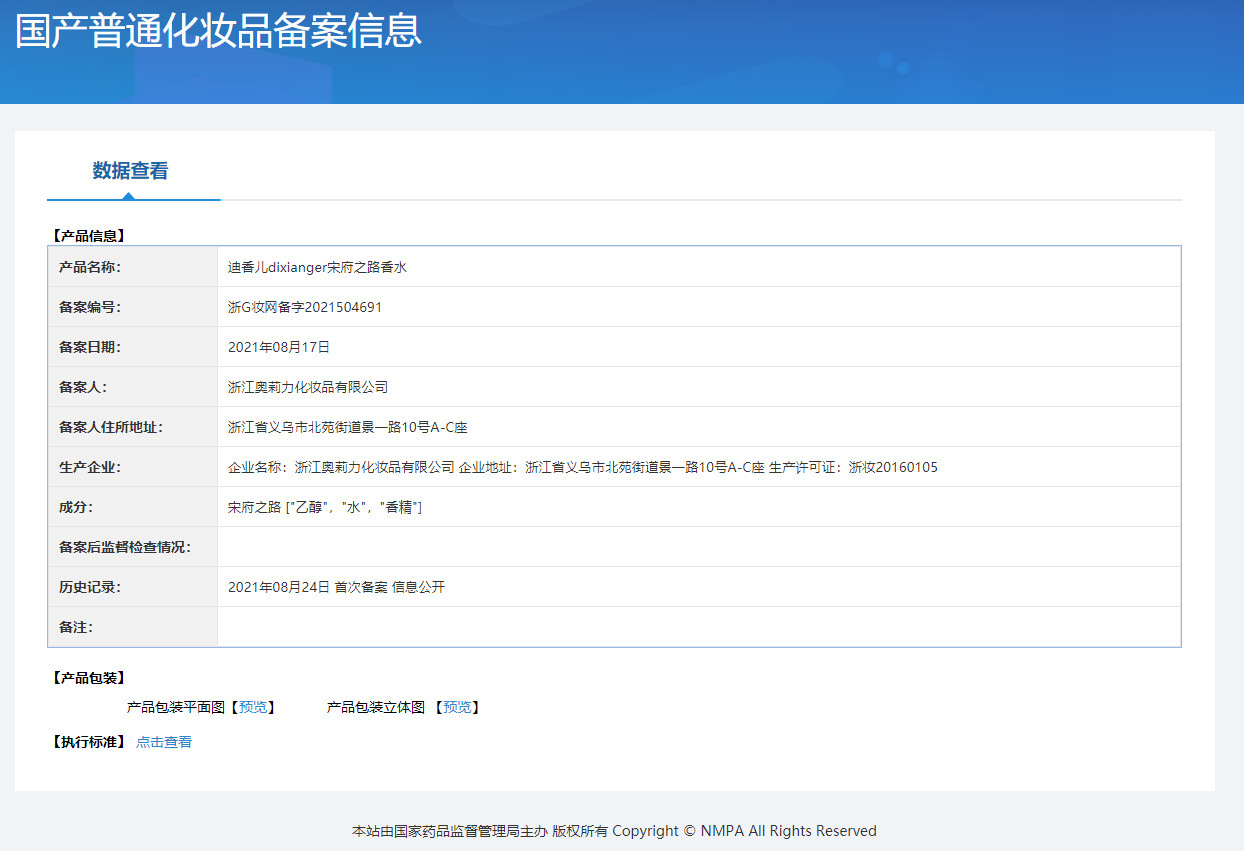
Task: Click the page title 国产普通化妆品备案信息
Action: 219,31
